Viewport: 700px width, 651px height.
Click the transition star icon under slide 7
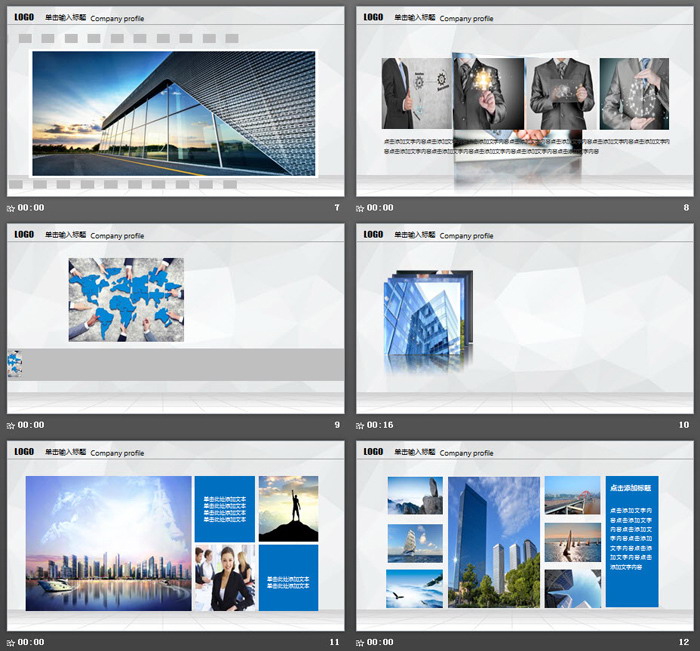point(11,208)
